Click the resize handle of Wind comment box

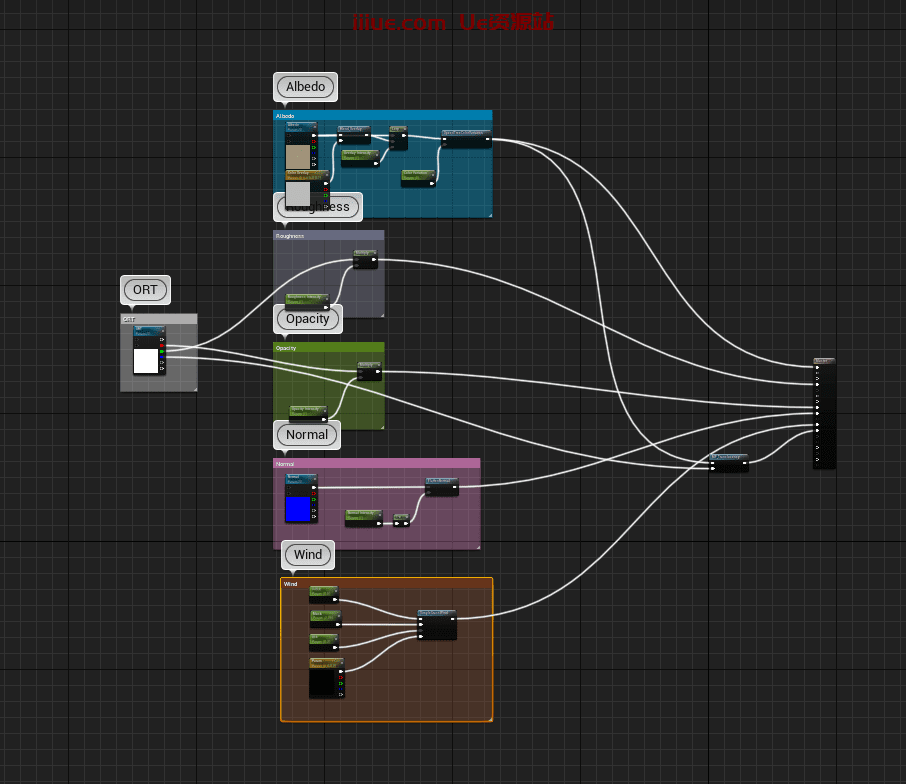click(490, 717)
